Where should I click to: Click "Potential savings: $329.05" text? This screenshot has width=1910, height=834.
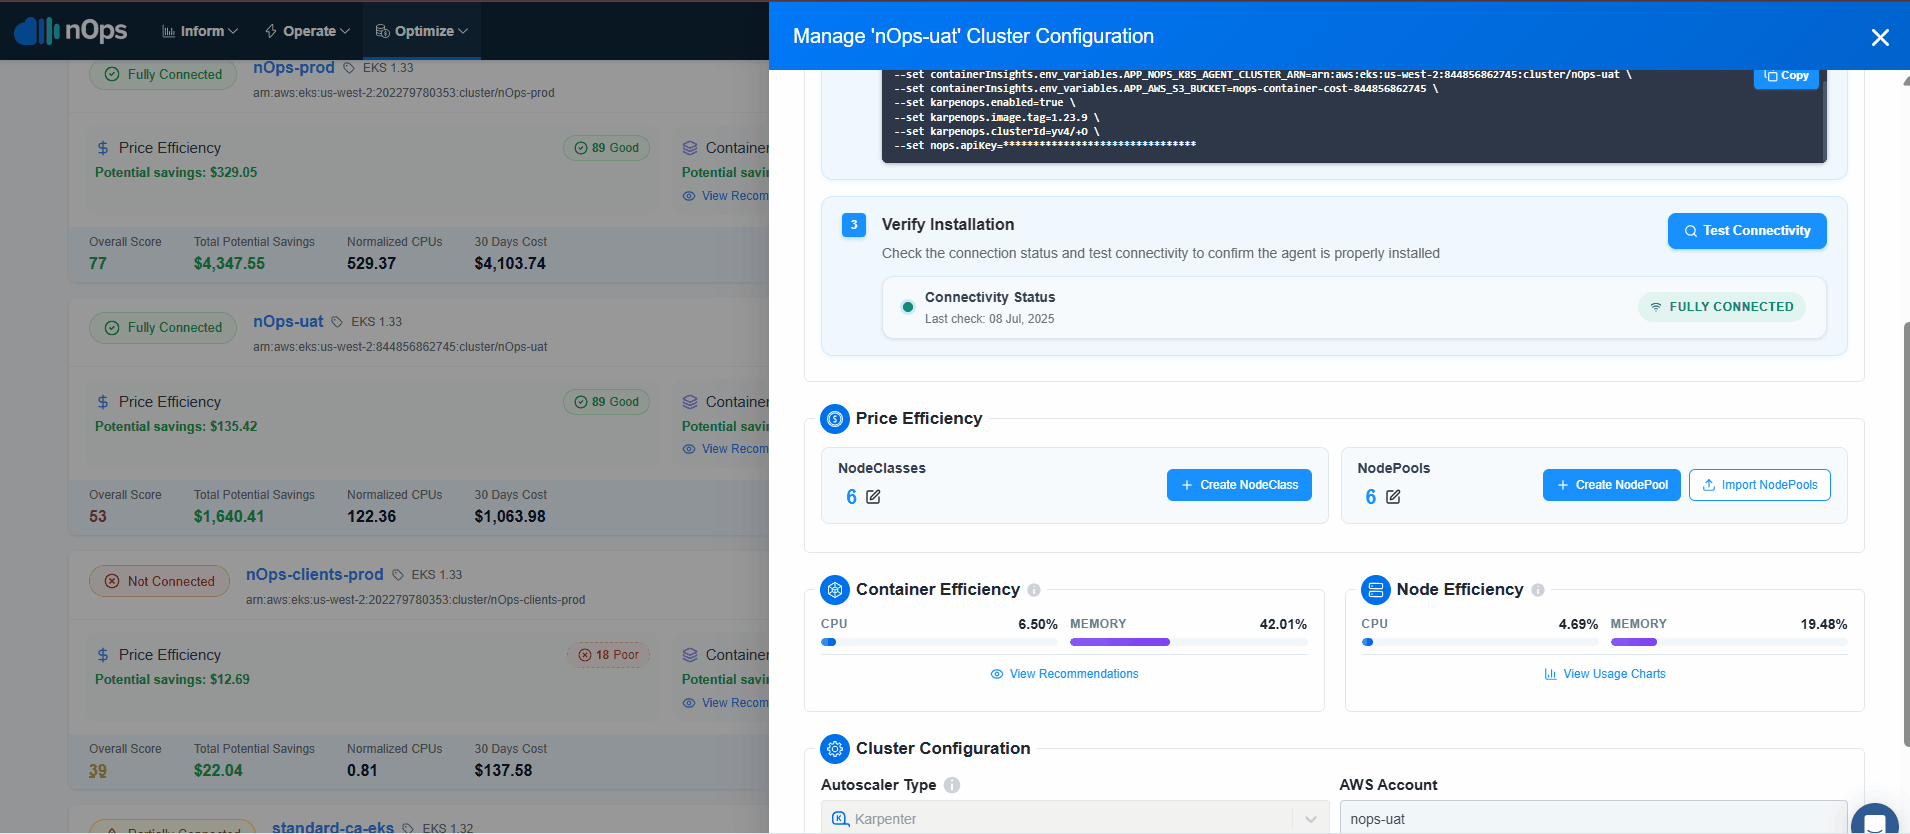(x=176, y=173)
